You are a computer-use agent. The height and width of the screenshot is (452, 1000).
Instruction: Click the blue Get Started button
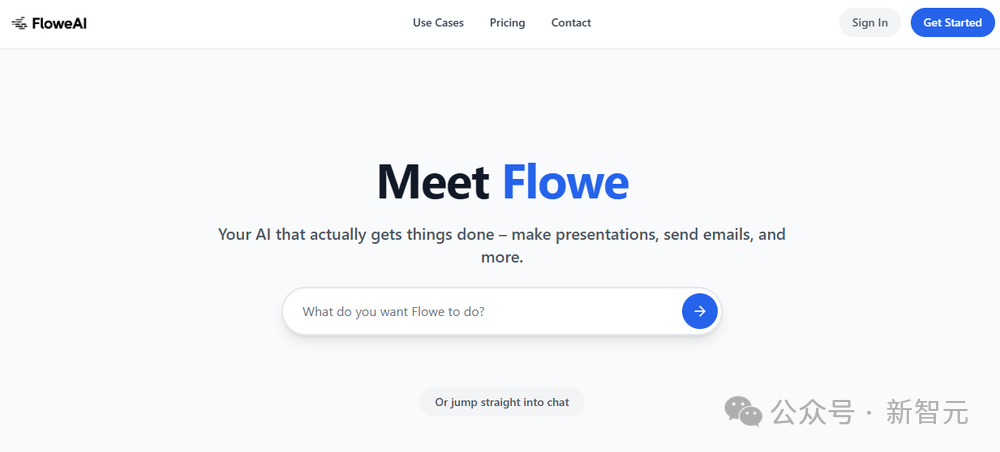click(952, 22)
